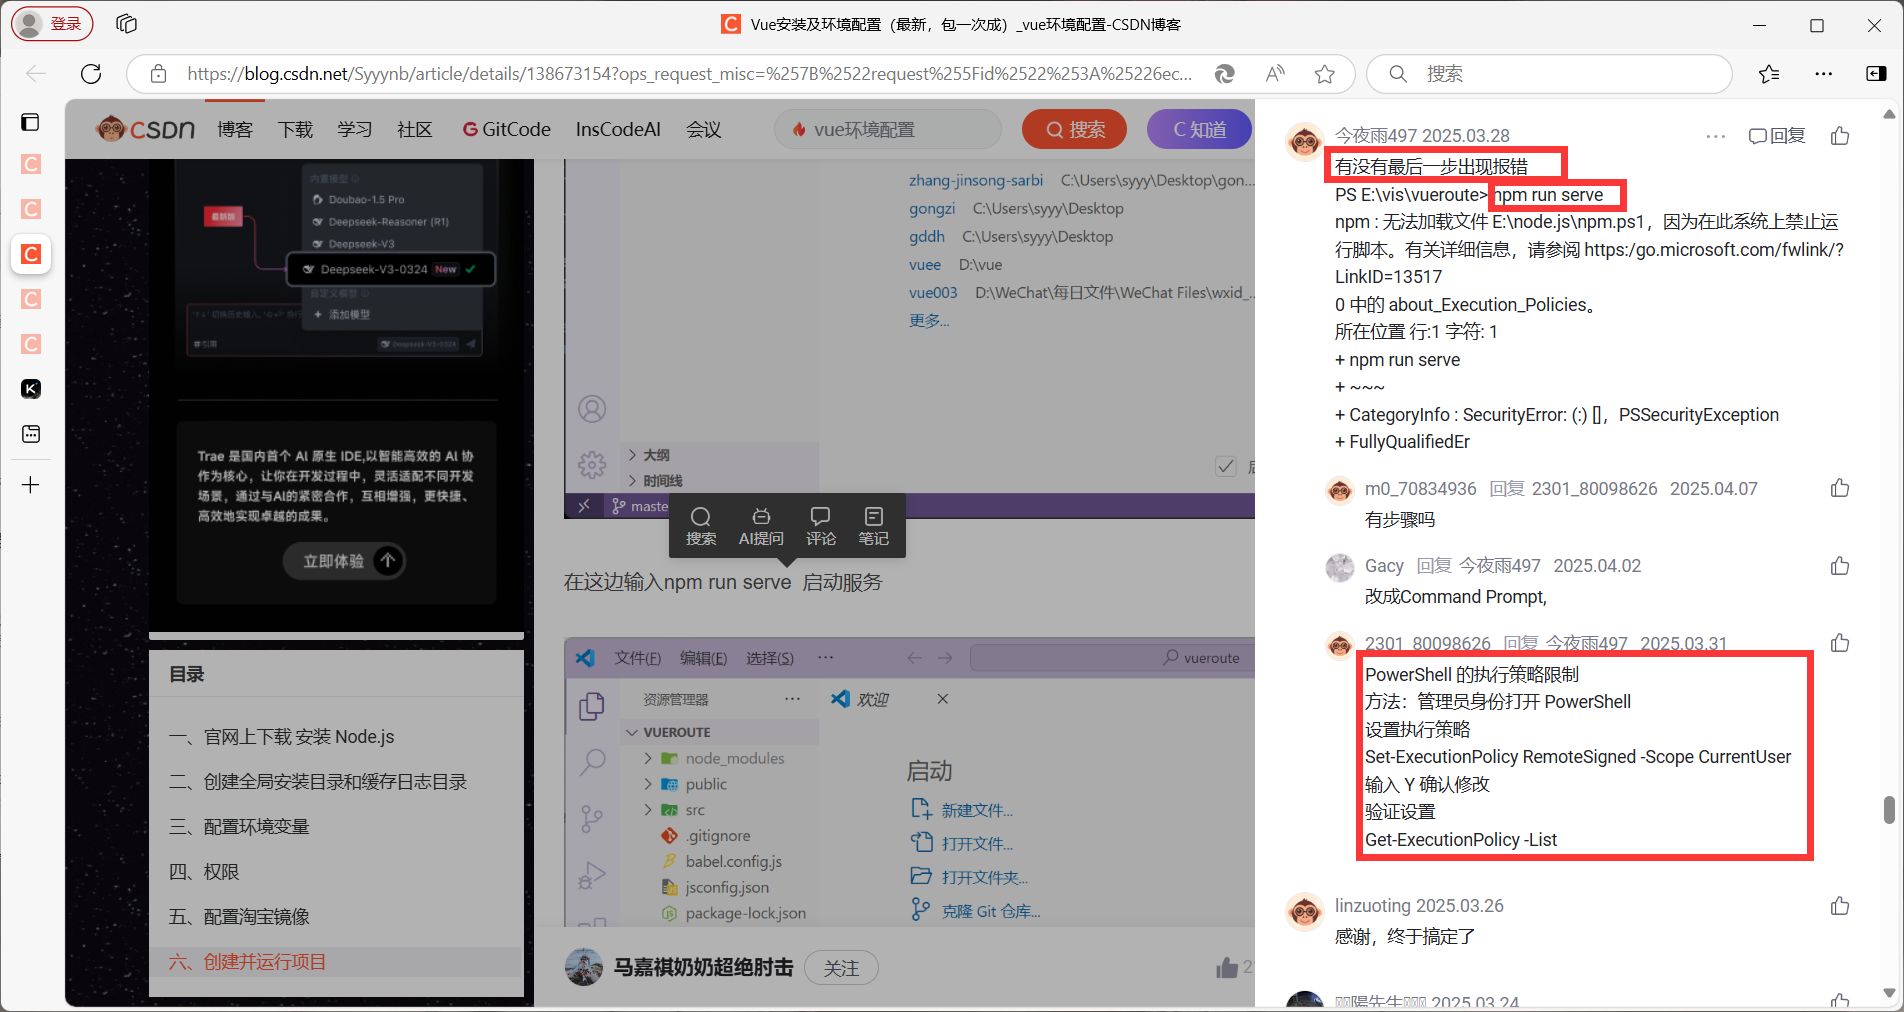
Task: Go to 六、创建并运行项目 section
Action: click(247, 962)
